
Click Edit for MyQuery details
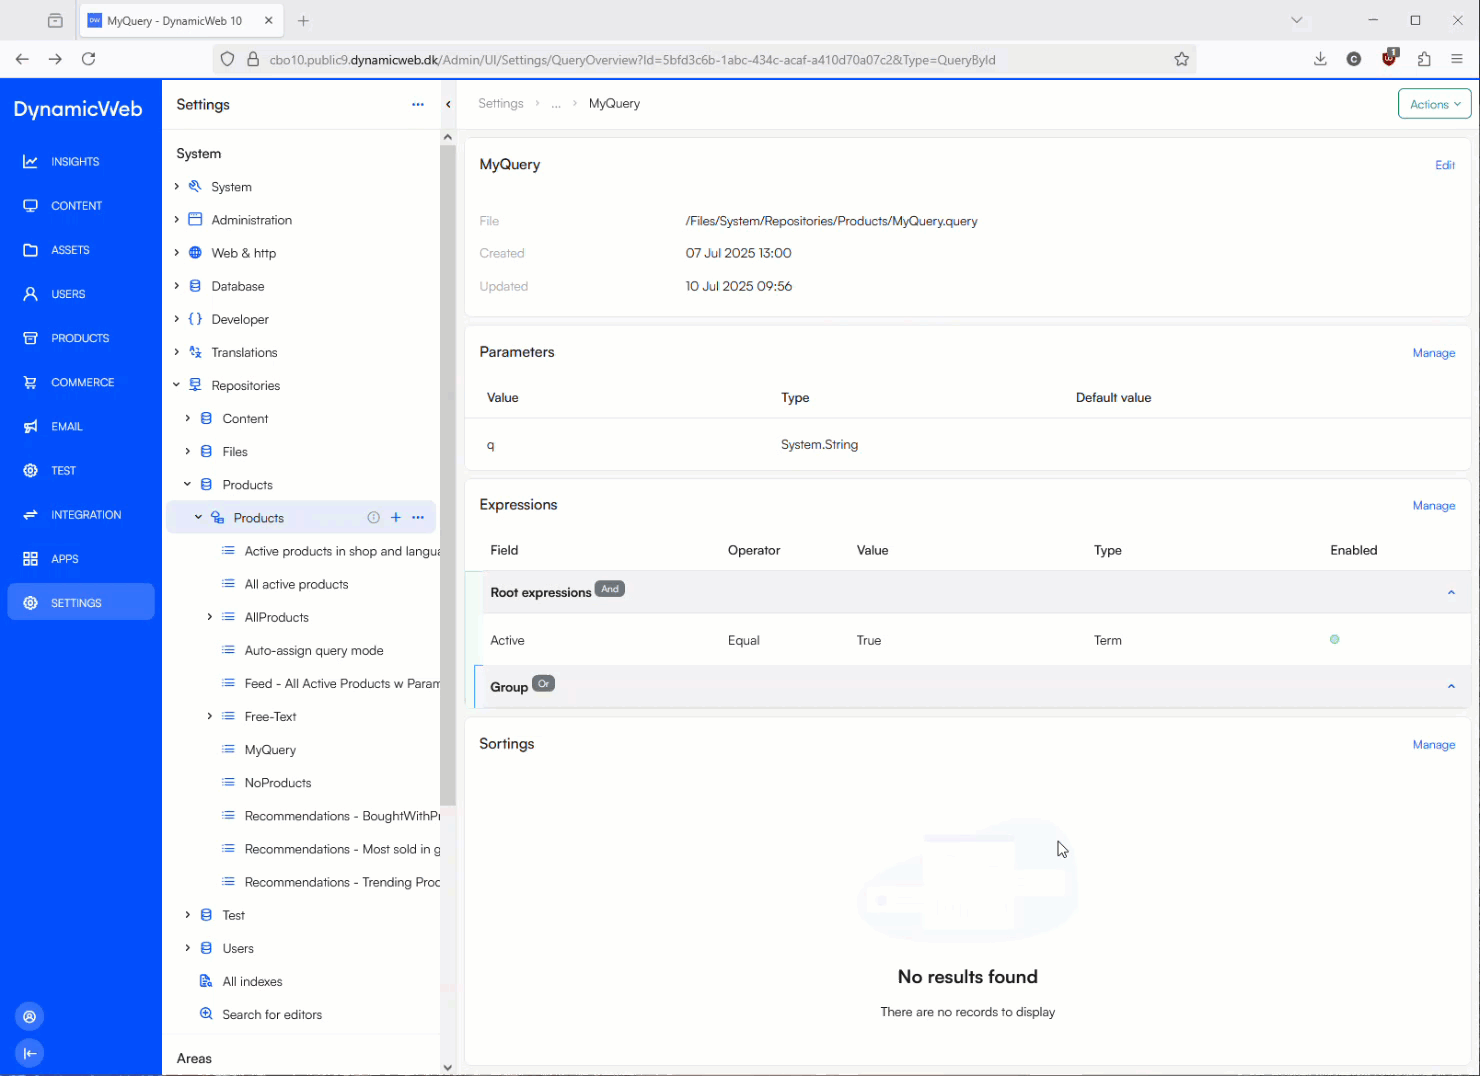[x=1444, y=165]
